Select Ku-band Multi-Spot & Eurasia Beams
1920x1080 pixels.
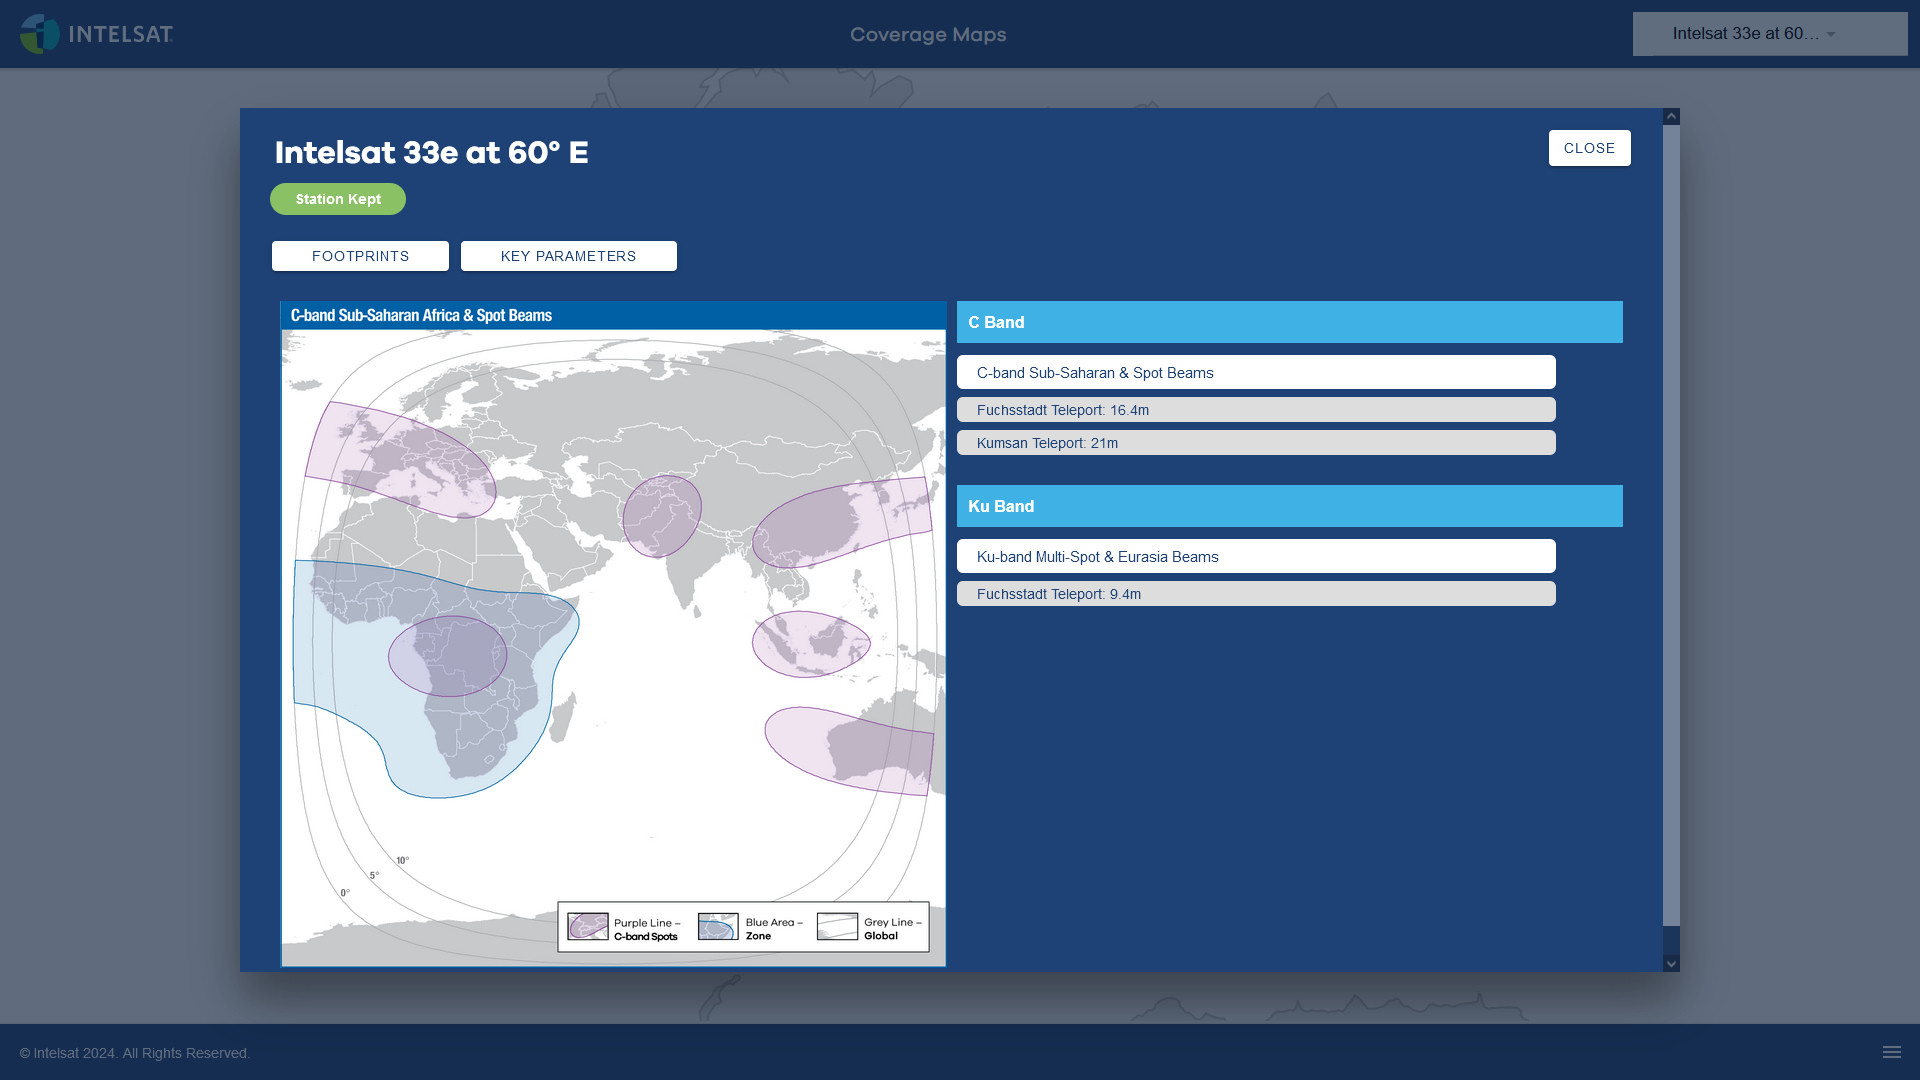coord(1256,556)
